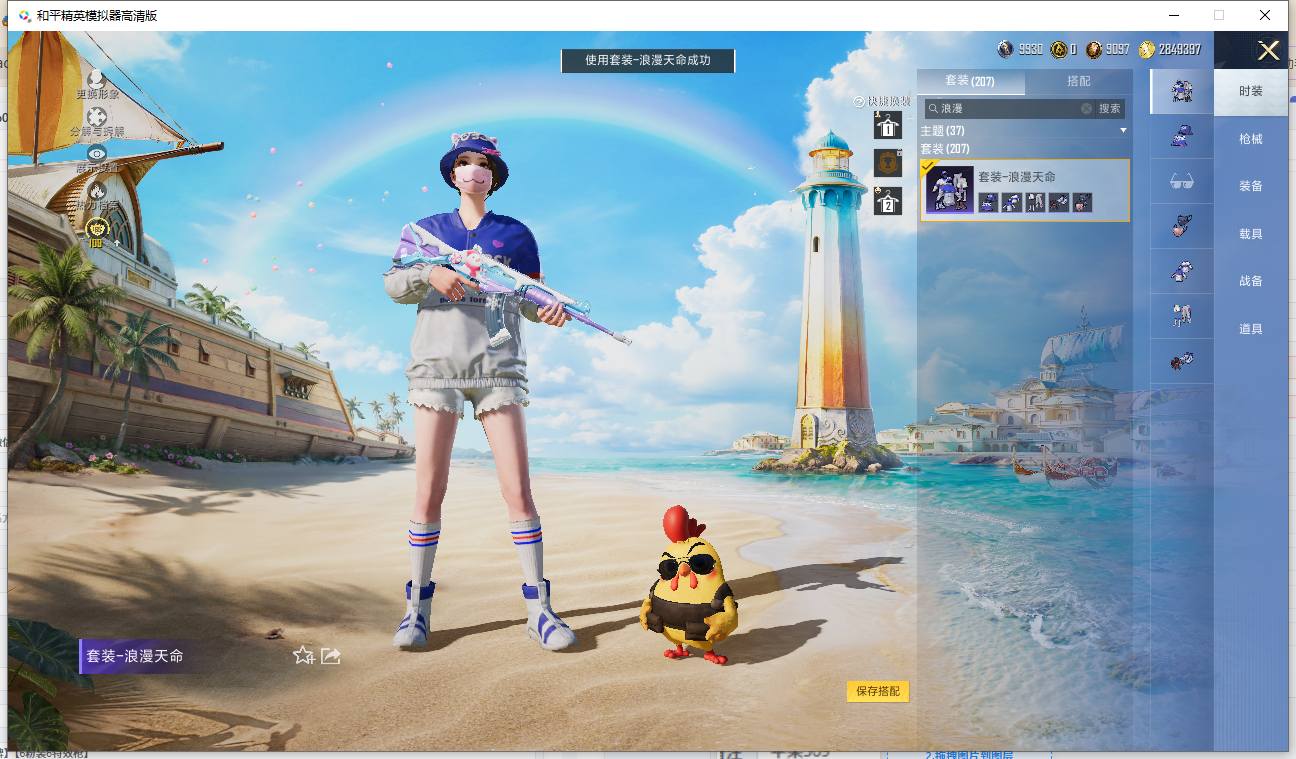Open the 快捷换装 help circle icon
Viewport: 1296px width, 759px height.
pos(858,102)
